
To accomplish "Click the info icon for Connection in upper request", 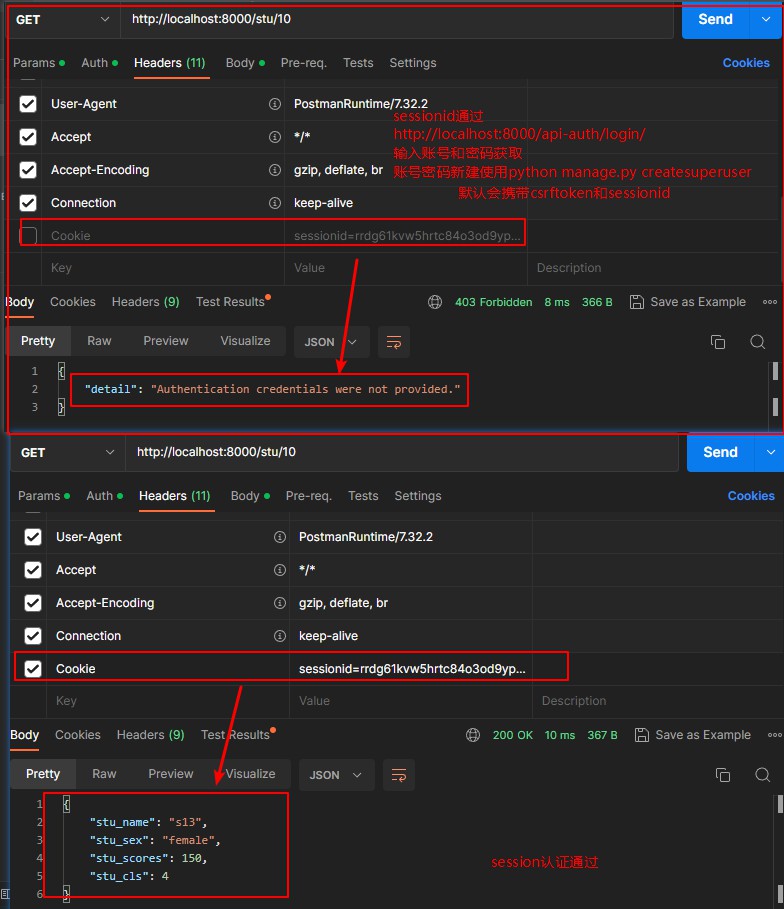I will (275, 203).
